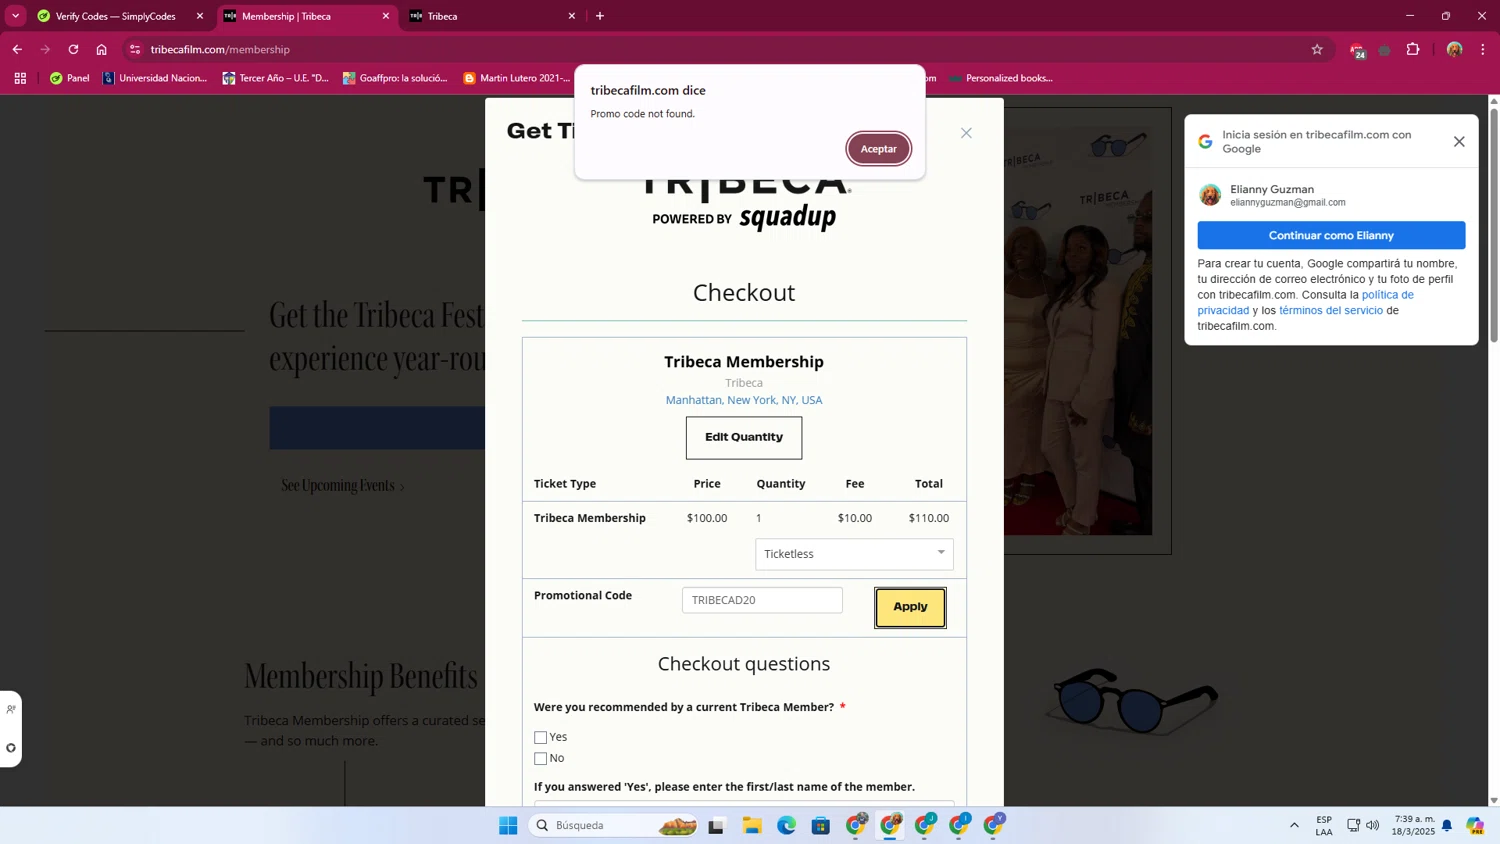Open the network tray icon
The width and height of the screenshot is (1500, 844).
[1353, 825]
